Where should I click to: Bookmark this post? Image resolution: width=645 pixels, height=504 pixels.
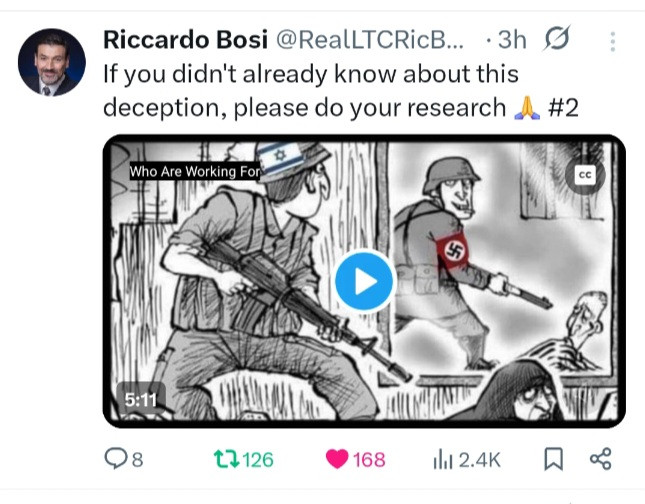pos(553,459)
